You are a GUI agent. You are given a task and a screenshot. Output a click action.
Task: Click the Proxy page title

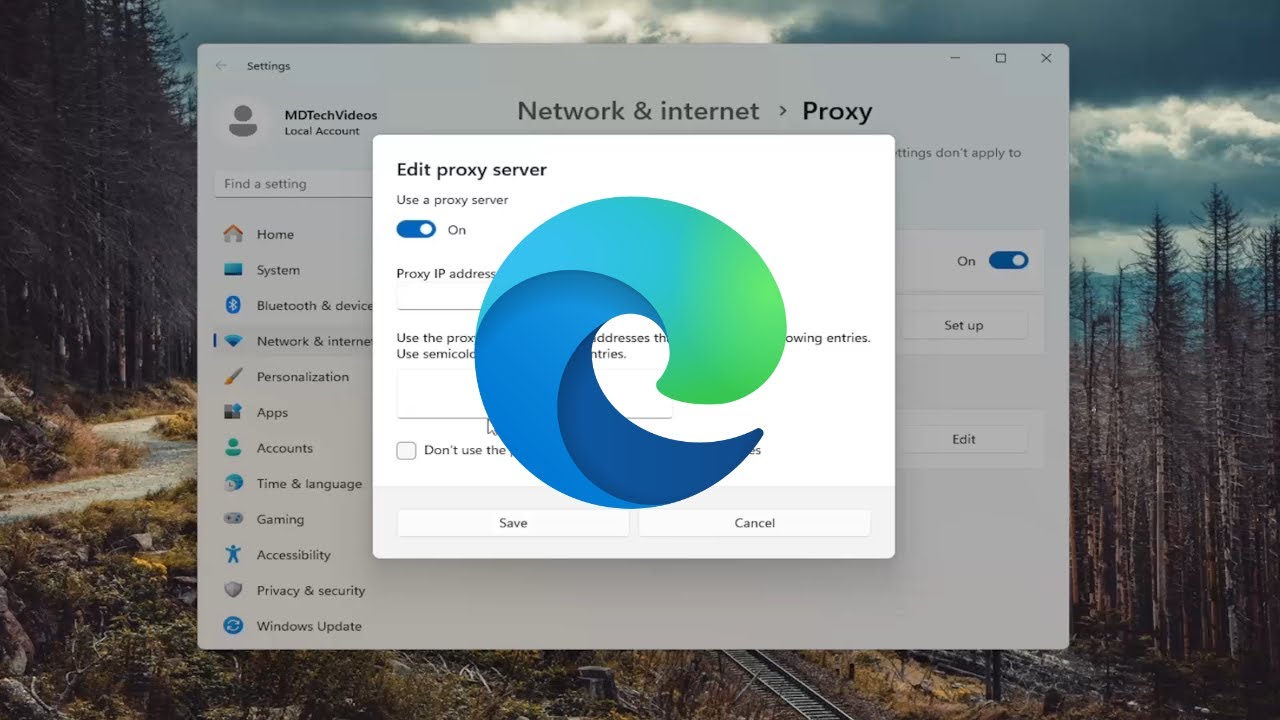(837, 111)
